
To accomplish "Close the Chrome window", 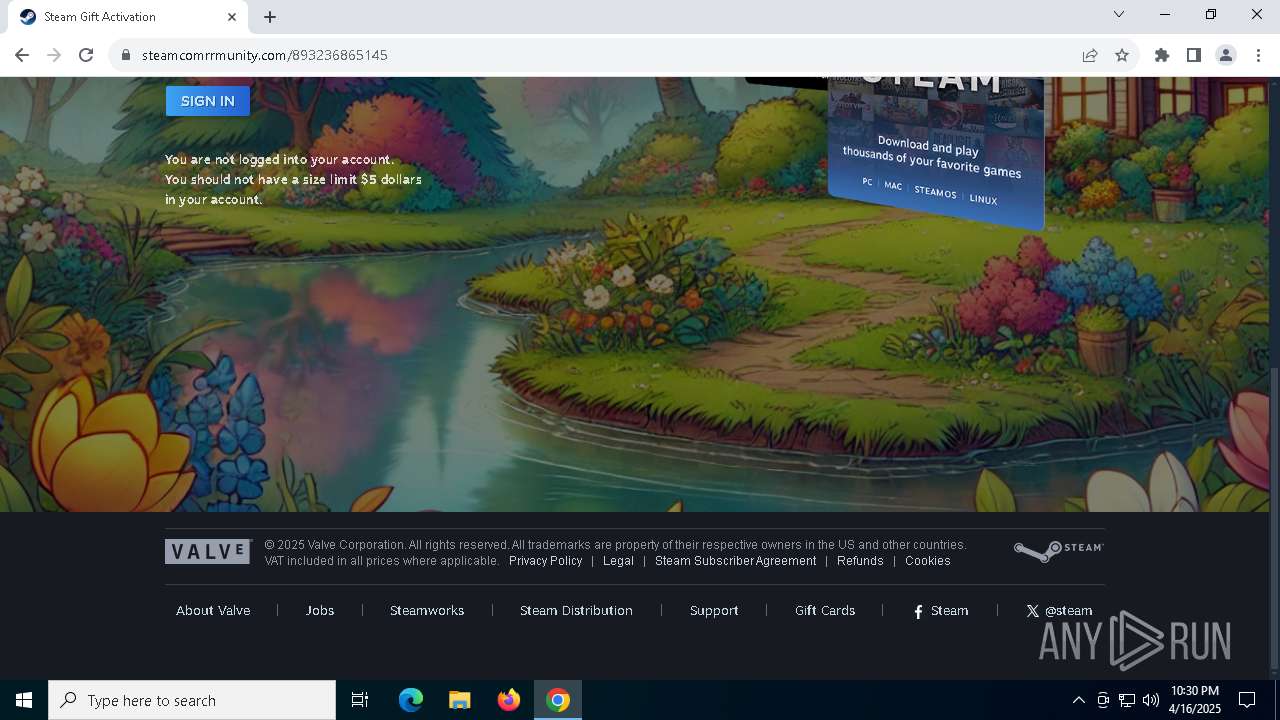I will tap(1257, 14).
